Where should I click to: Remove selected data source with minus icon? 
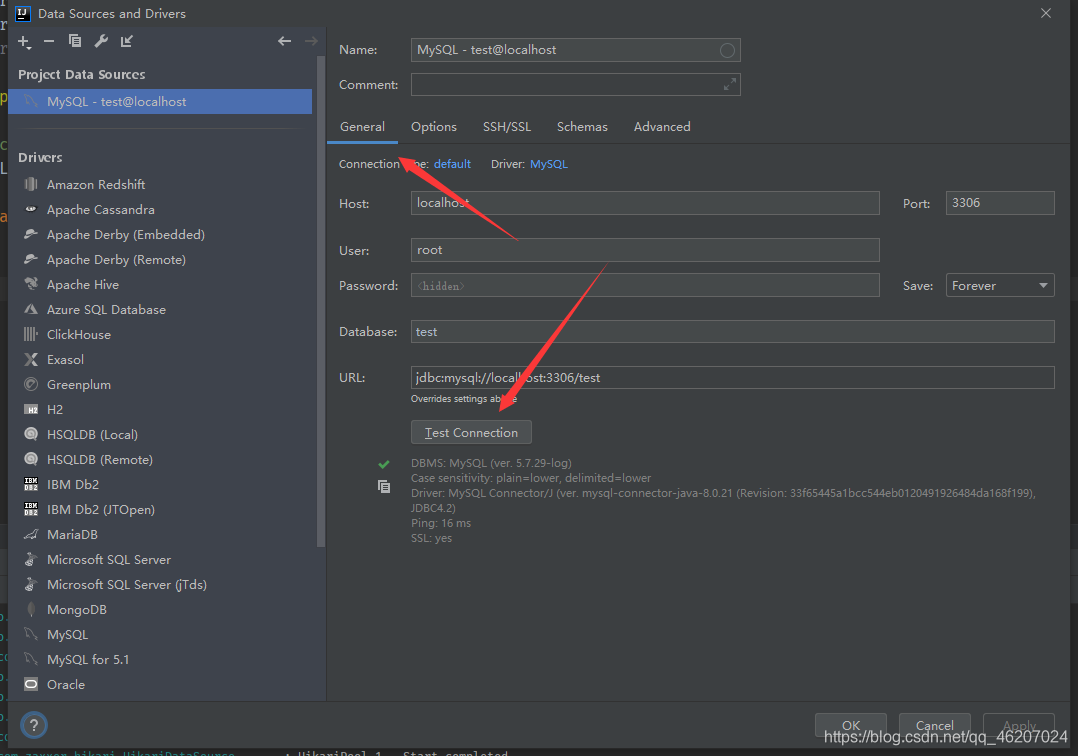(x=49, y=42)
